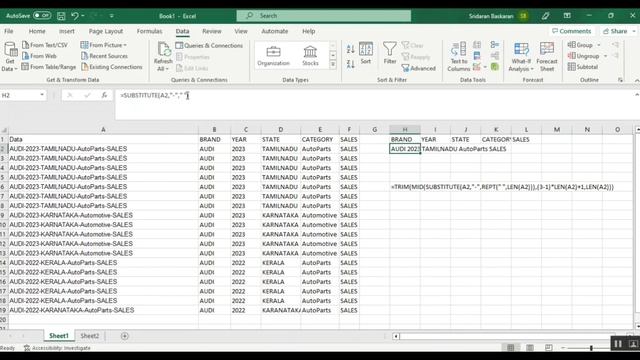The height and width of the screenshot is (360, 640).
Task: Switch to the Home ribbon tab
Action: point(37,31)
